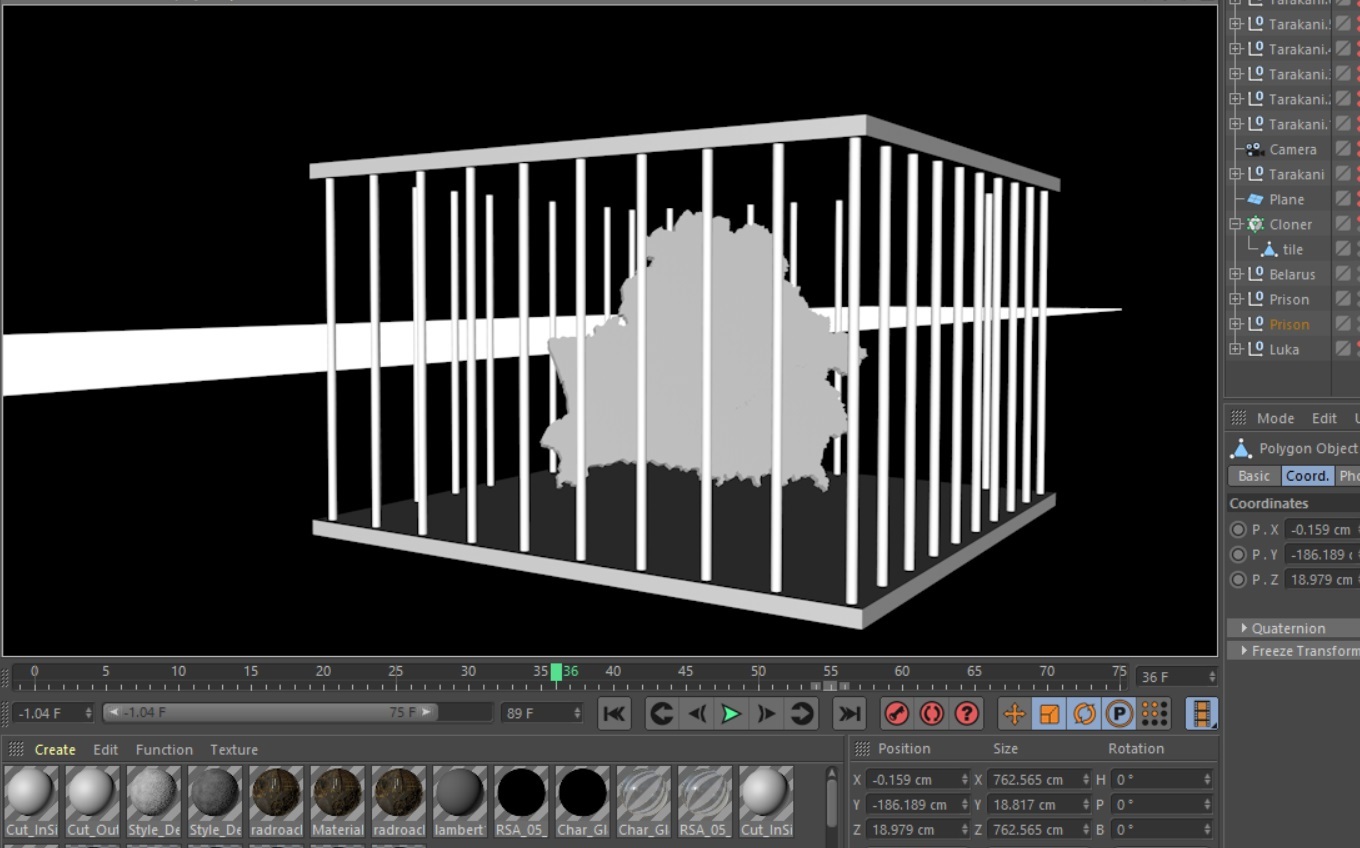Switch to the Basic tab

click(1253, 476)
